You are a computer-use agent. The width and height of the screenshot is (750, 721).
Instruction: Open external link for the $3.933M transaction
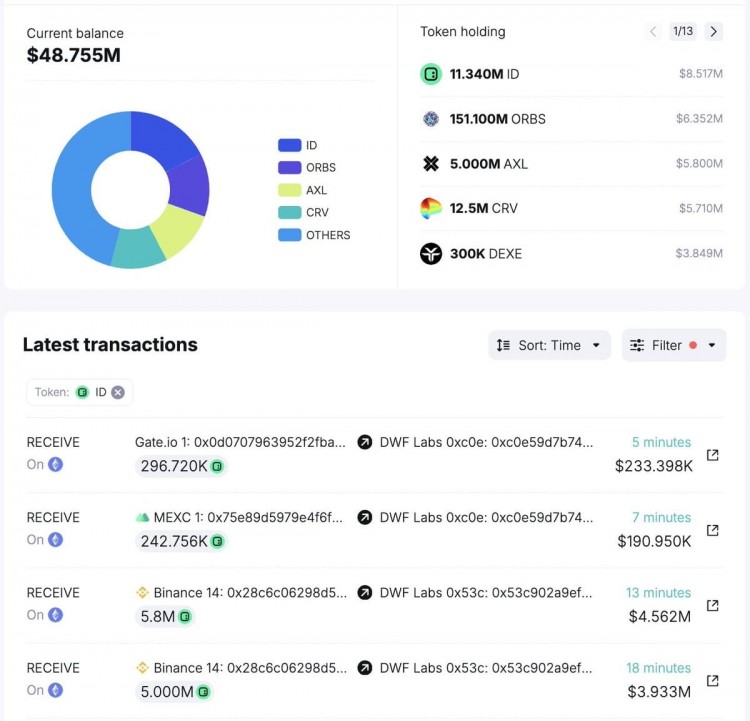712,680
